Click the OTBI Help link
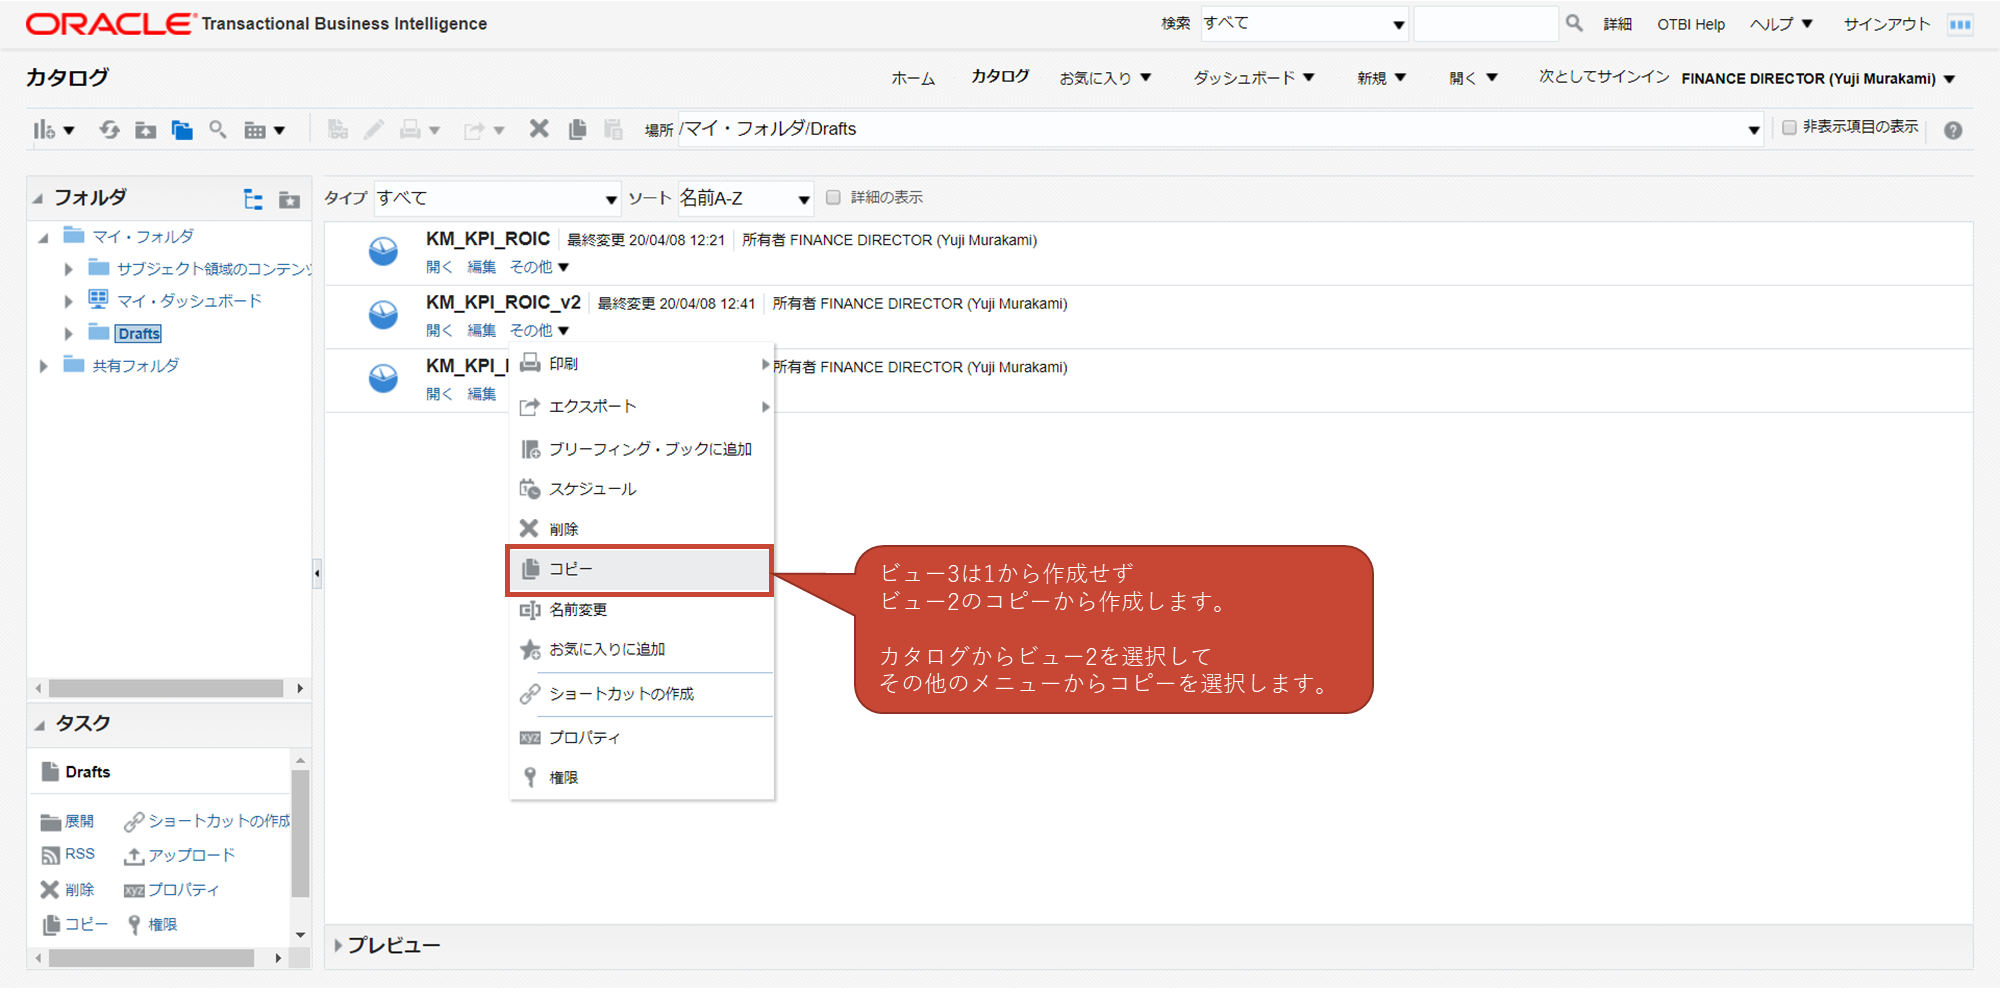Image resolution: width=2000 pixels, height=992 pixels. (x=1691, y=24)
